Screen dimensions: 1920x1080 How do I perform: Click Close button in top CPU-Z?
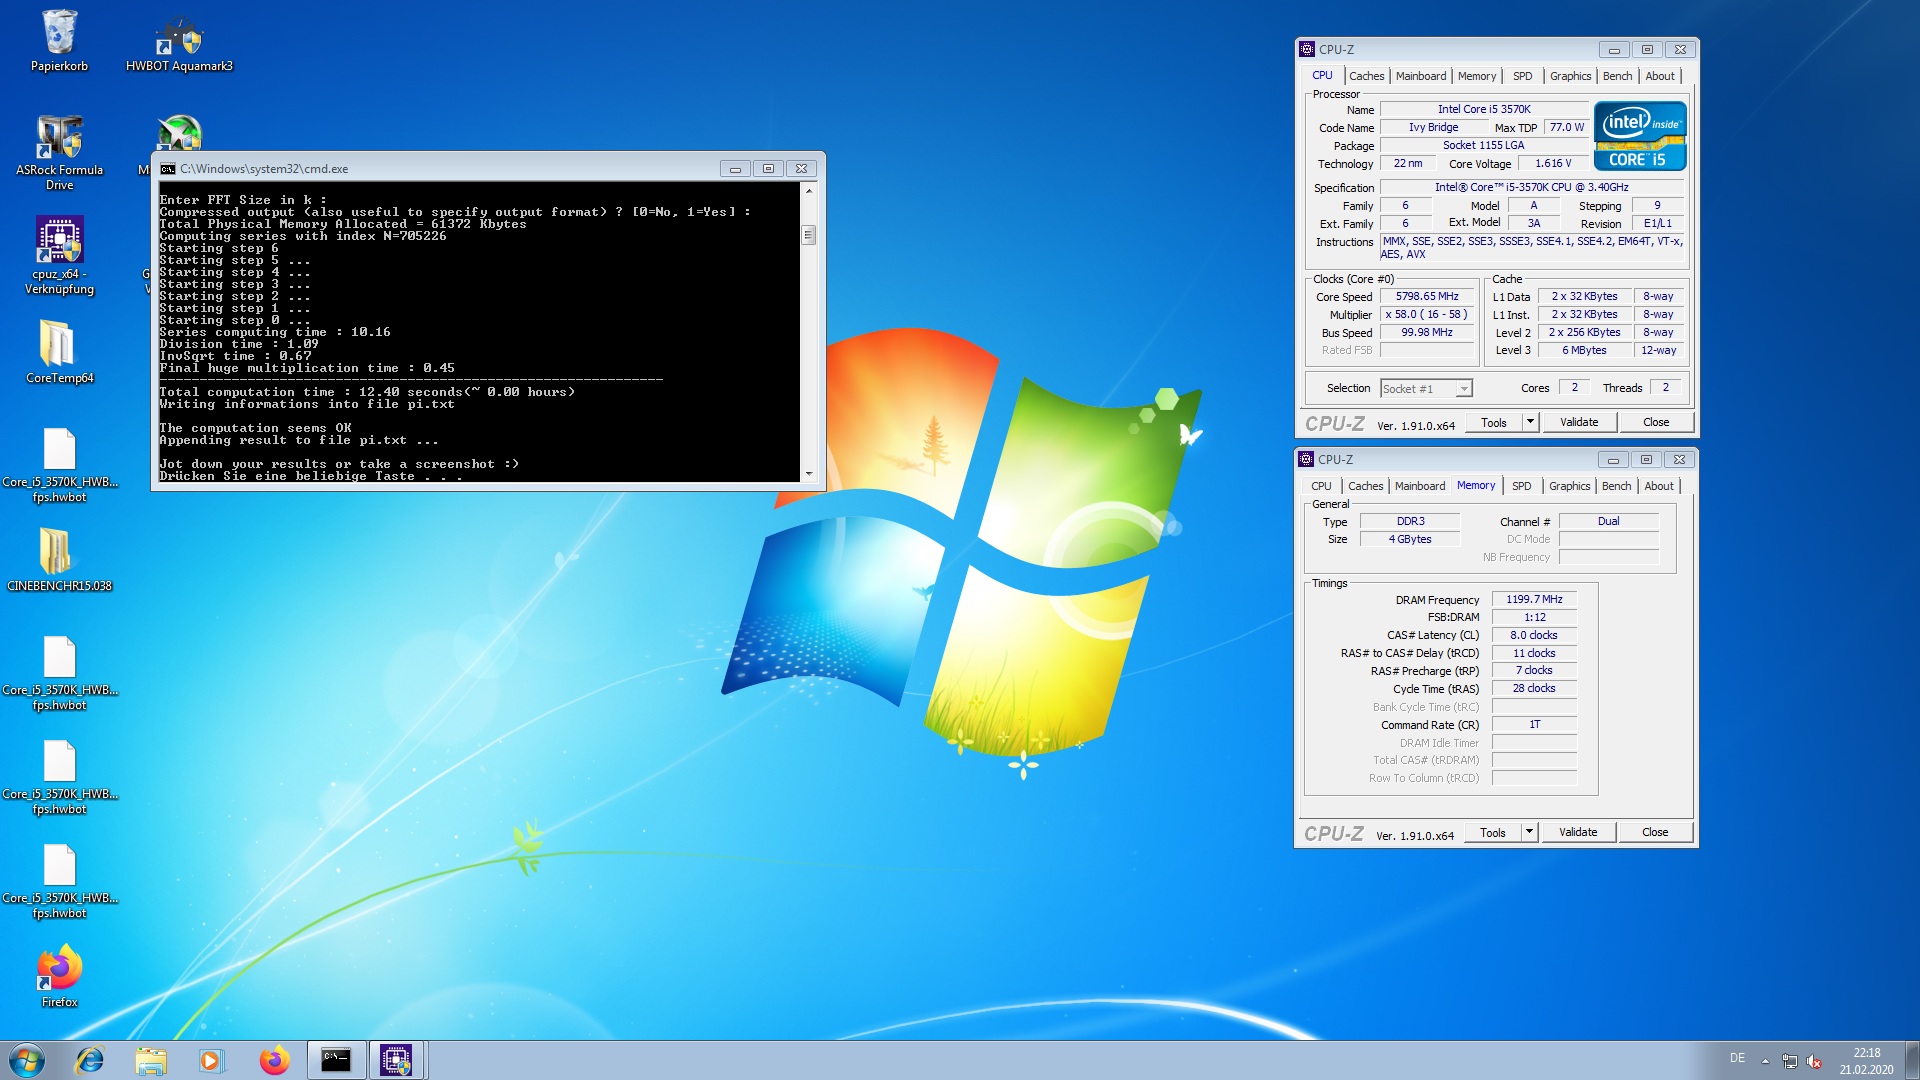pyautogui.click(x=1656, y=422)
